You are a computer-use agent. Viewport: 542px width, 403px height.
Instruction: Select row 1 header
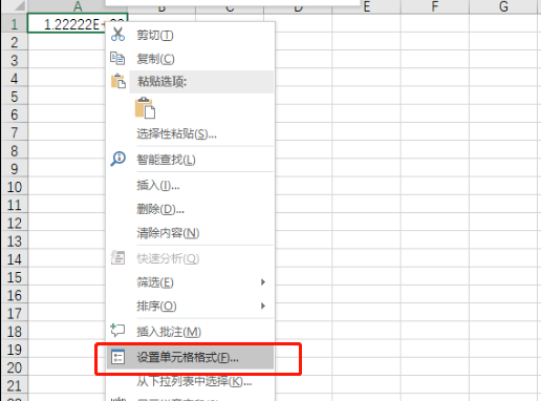click(14, 24)
